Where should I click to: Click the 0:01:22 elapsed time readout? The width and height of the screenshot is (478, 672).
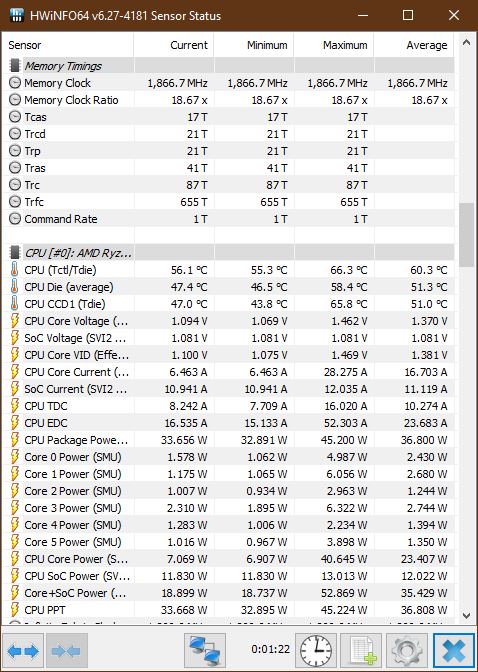[x=271, y=649]
